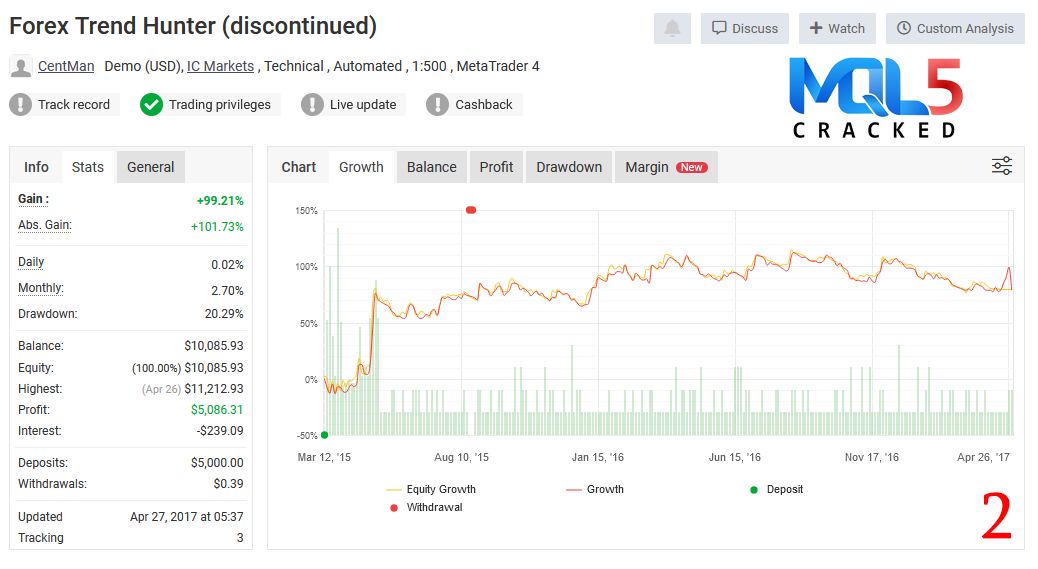The image size is (1038, 569).
Task: Click the Forex Trend Hunter title
Action: point(193,26)
